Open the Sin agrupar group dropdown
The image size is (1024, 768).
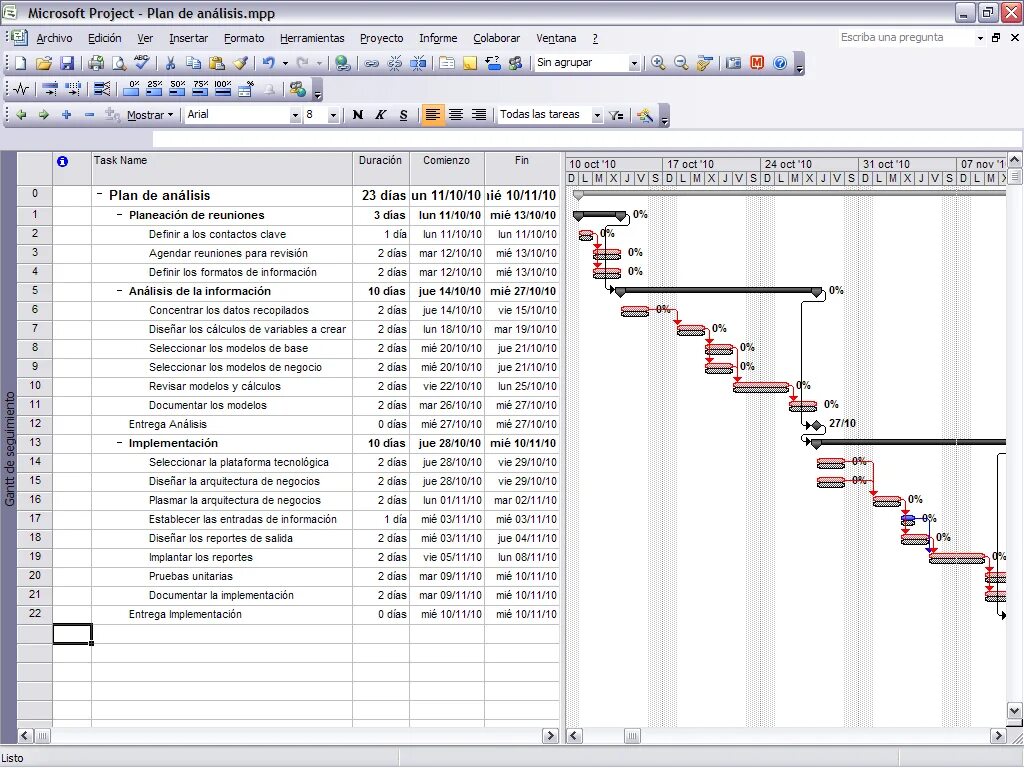pyautogui.click(x=634, y=63)
